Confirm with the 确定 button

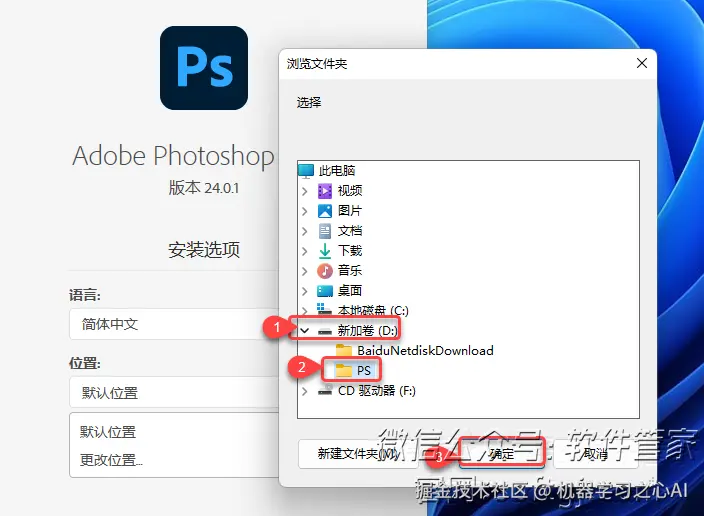tap(502, 454)
